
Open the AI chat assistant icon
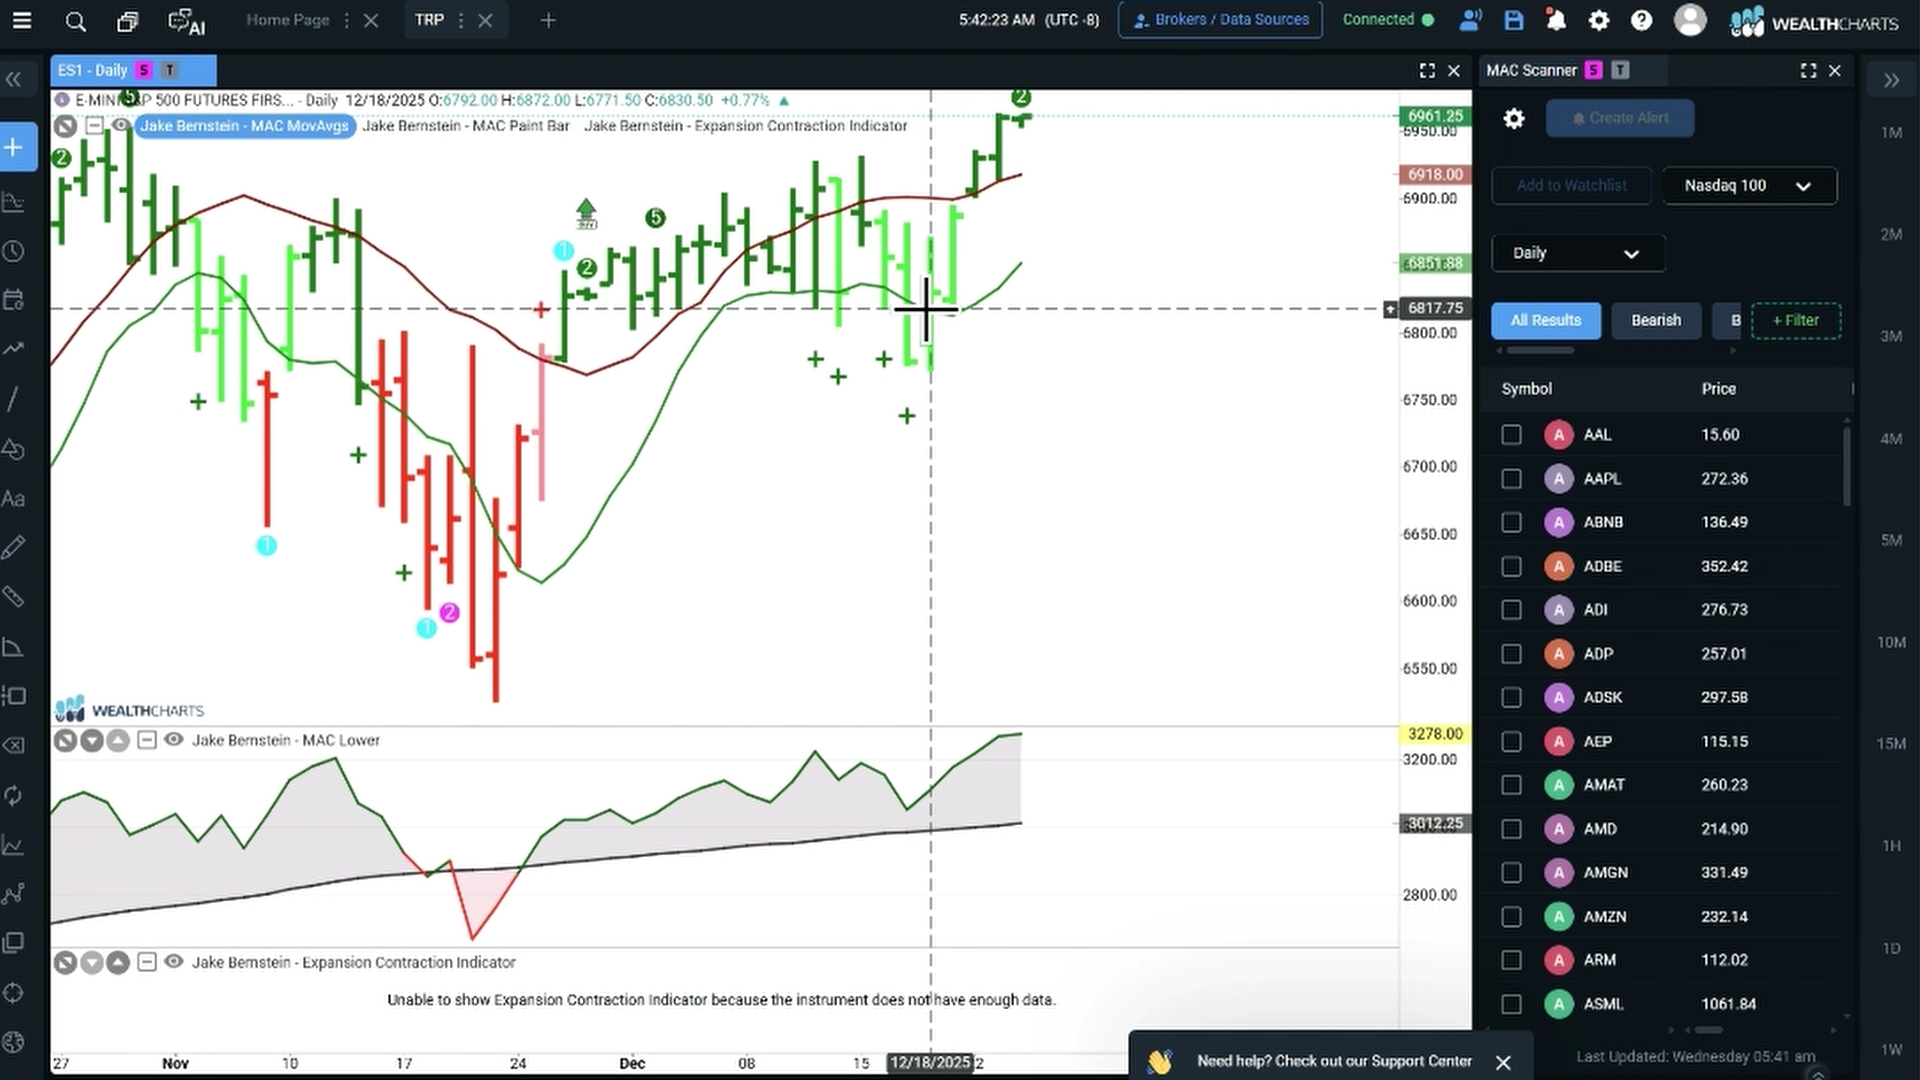[x=186, y=21]
